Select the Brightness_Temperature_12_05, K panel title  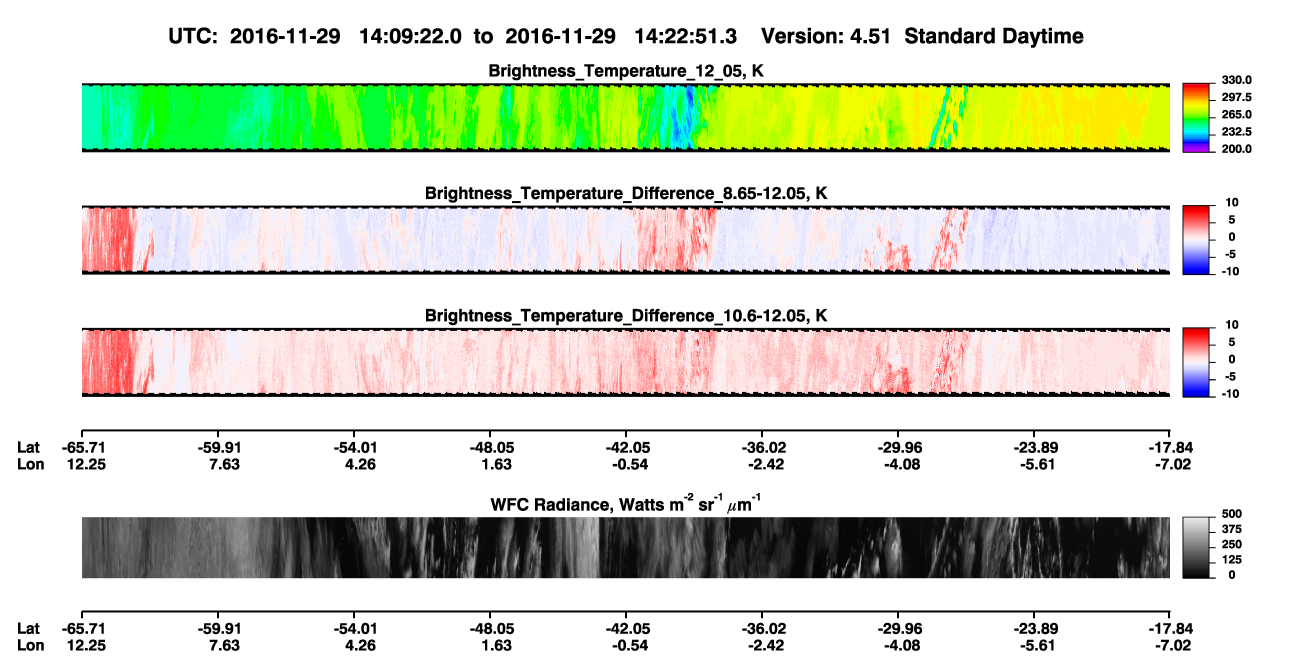626,71
